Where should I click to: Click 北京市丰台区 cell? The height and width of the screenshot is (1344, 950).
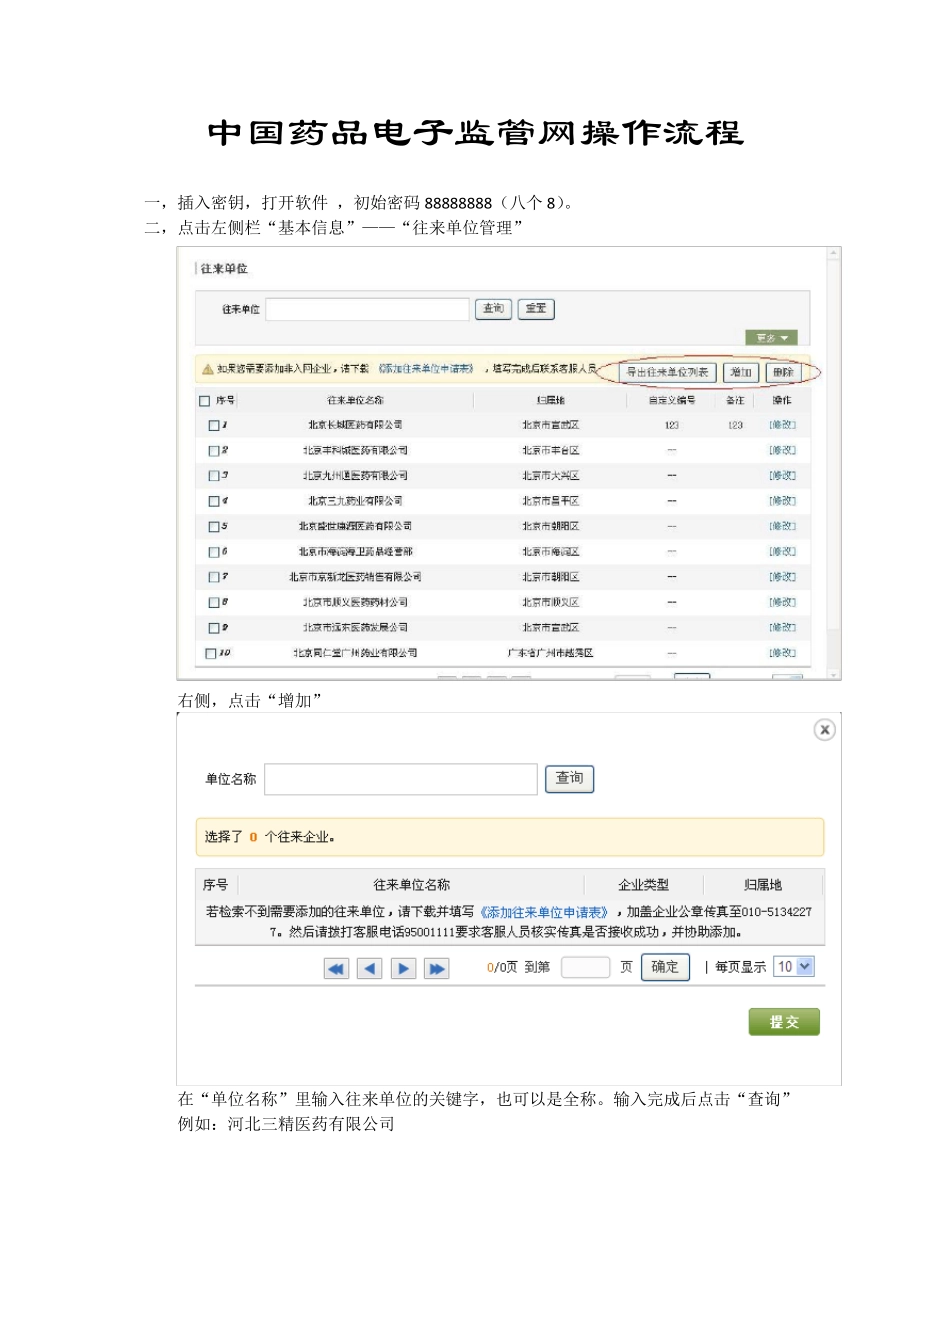coord(550,451)
